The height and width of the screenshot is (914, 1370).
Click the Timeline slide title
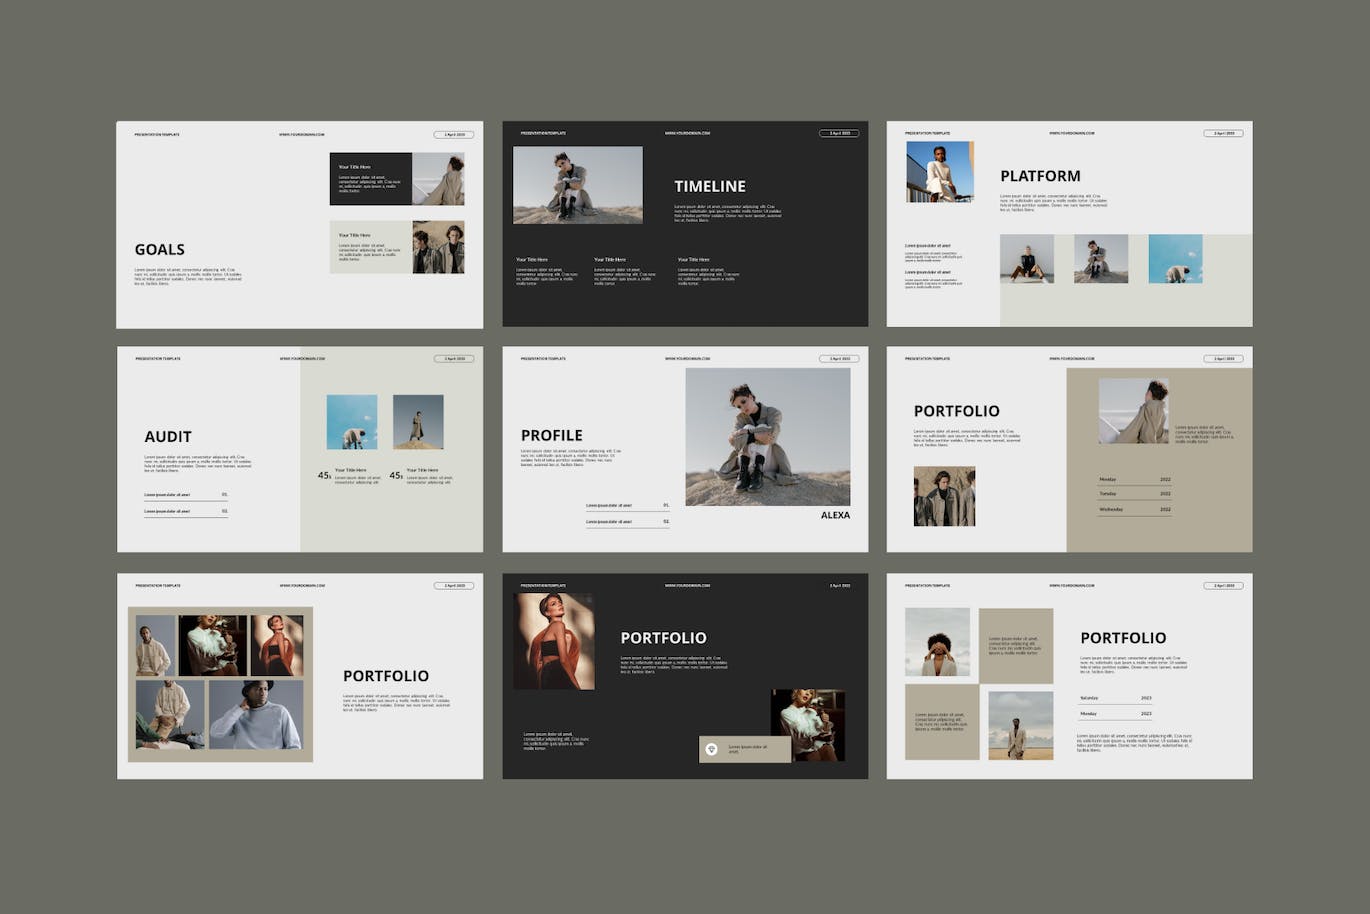tap(710, 186)
